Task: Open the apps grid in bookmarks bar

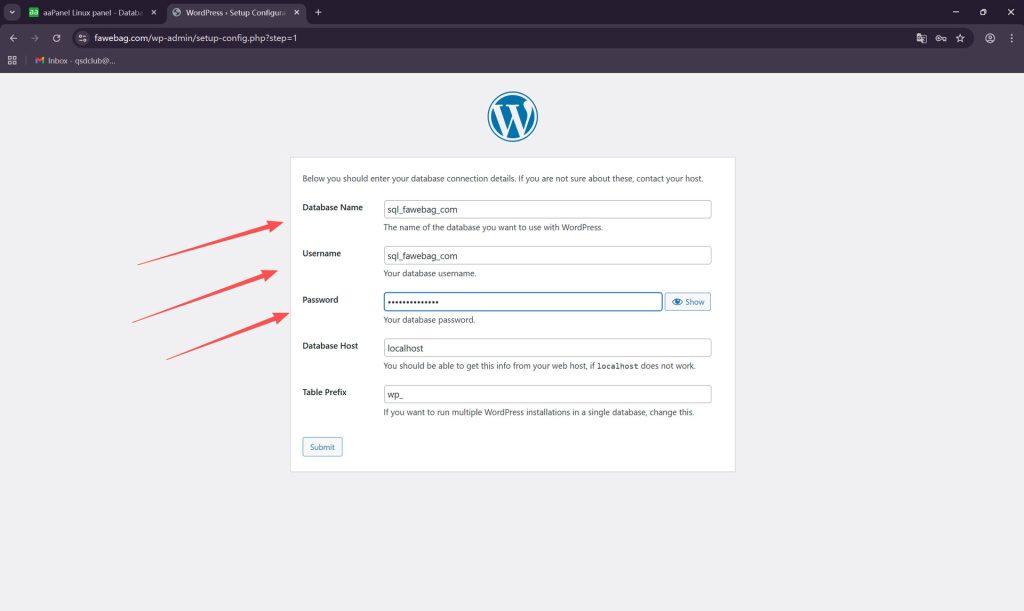Action: click(x=13, y=60)
